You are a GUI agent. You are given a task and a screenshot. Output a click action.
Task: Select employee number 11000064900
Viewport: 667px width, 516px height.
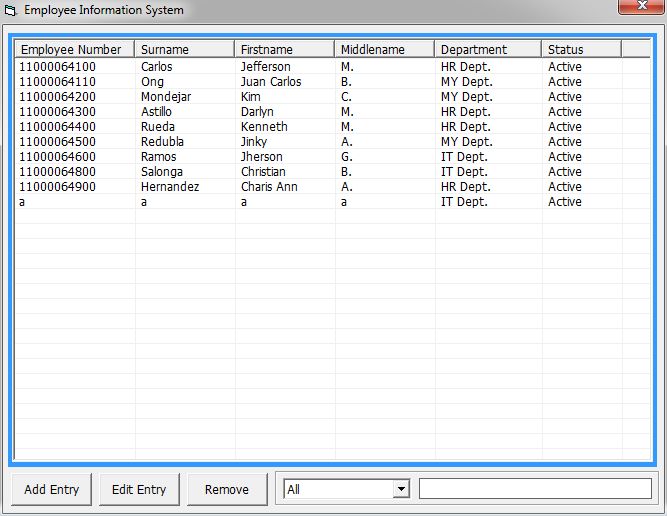(57, 187)
